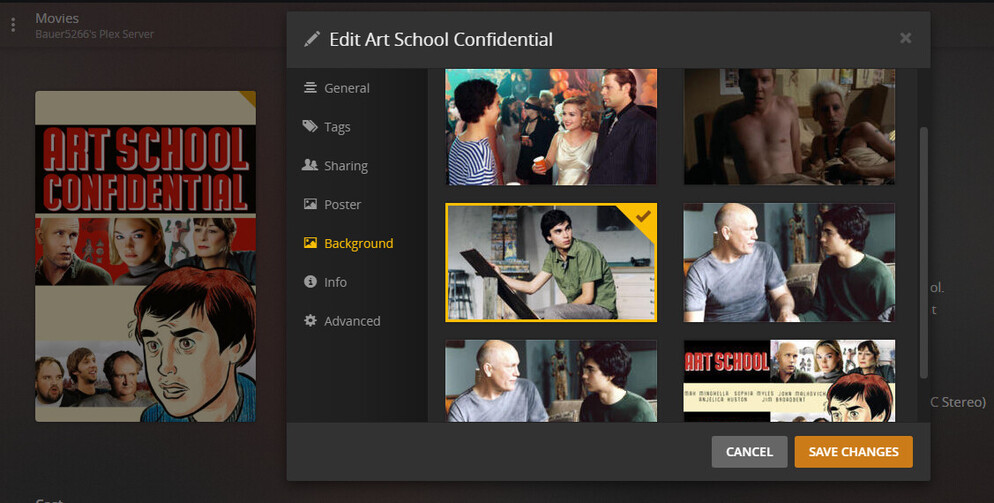
Task: Select the Art School poster-style background thumbnail
Action: [789, 381]
